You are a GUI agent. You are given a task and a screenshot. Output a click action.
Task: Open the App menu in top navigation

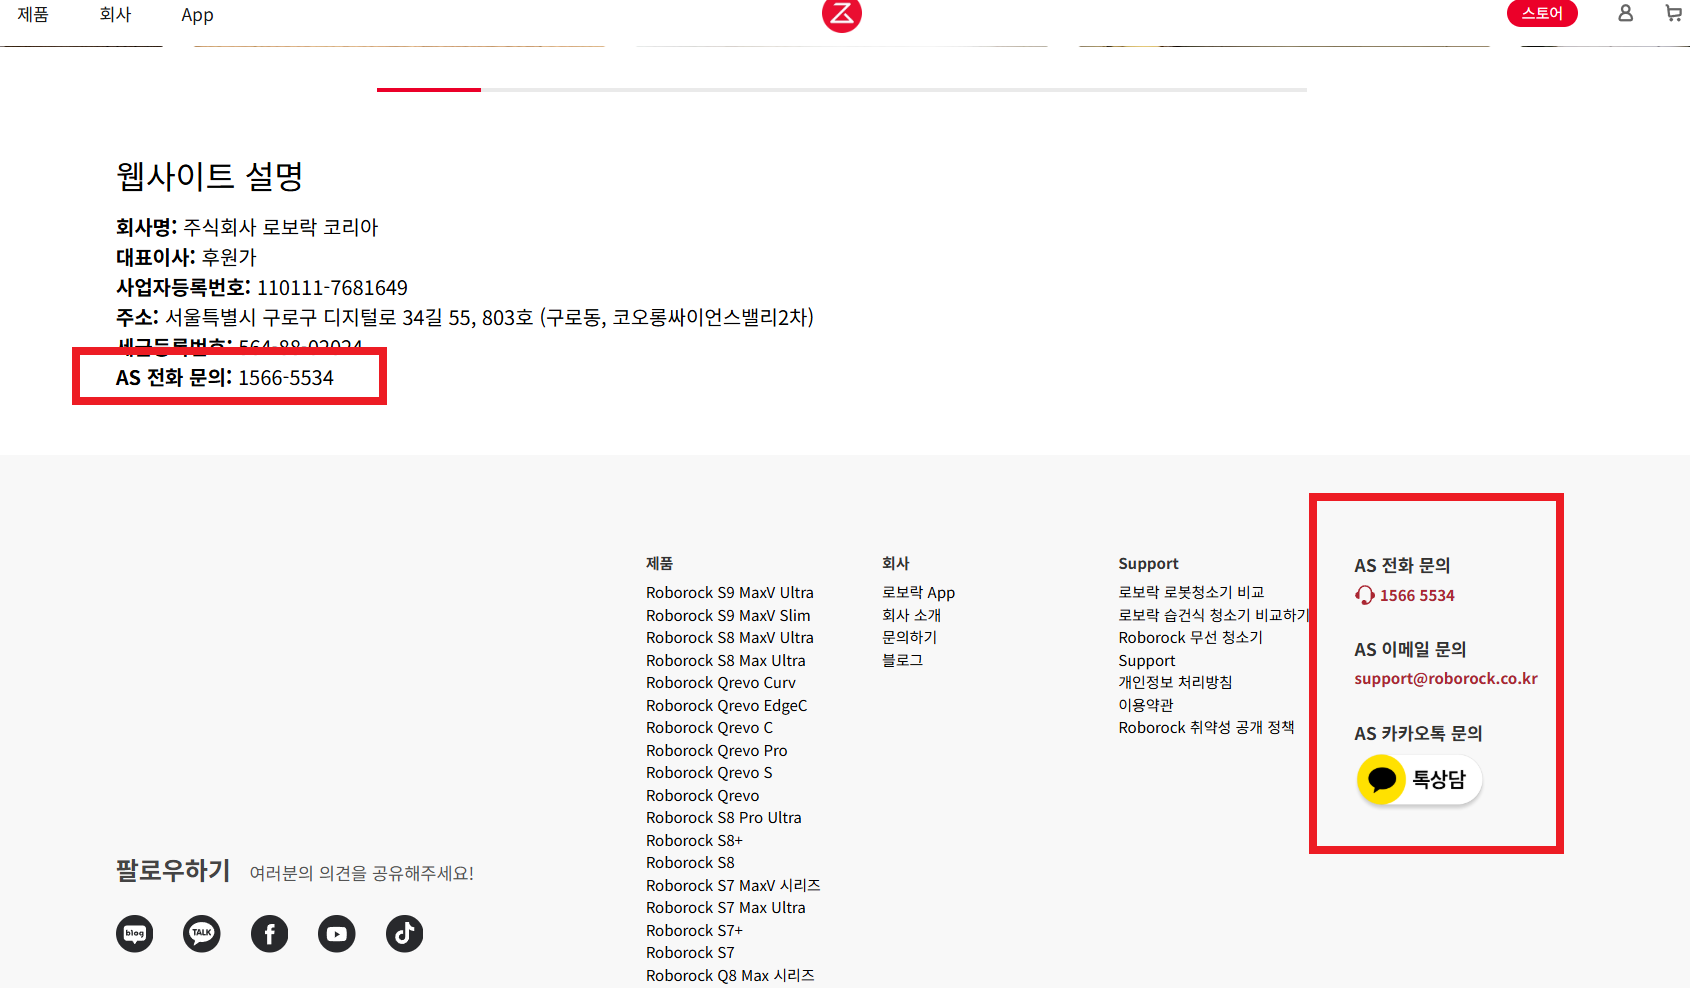click(197, 15)
